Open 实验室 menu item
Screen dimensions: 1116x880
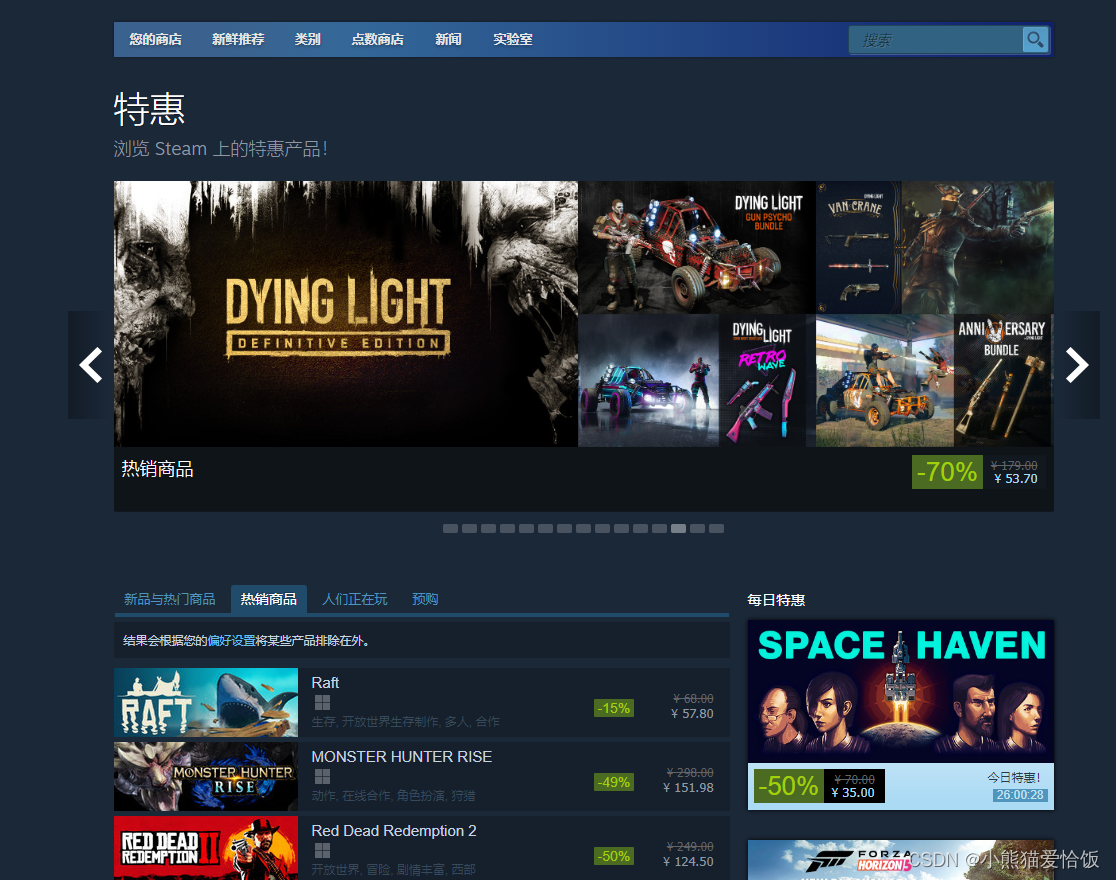(x=512, y=39)
